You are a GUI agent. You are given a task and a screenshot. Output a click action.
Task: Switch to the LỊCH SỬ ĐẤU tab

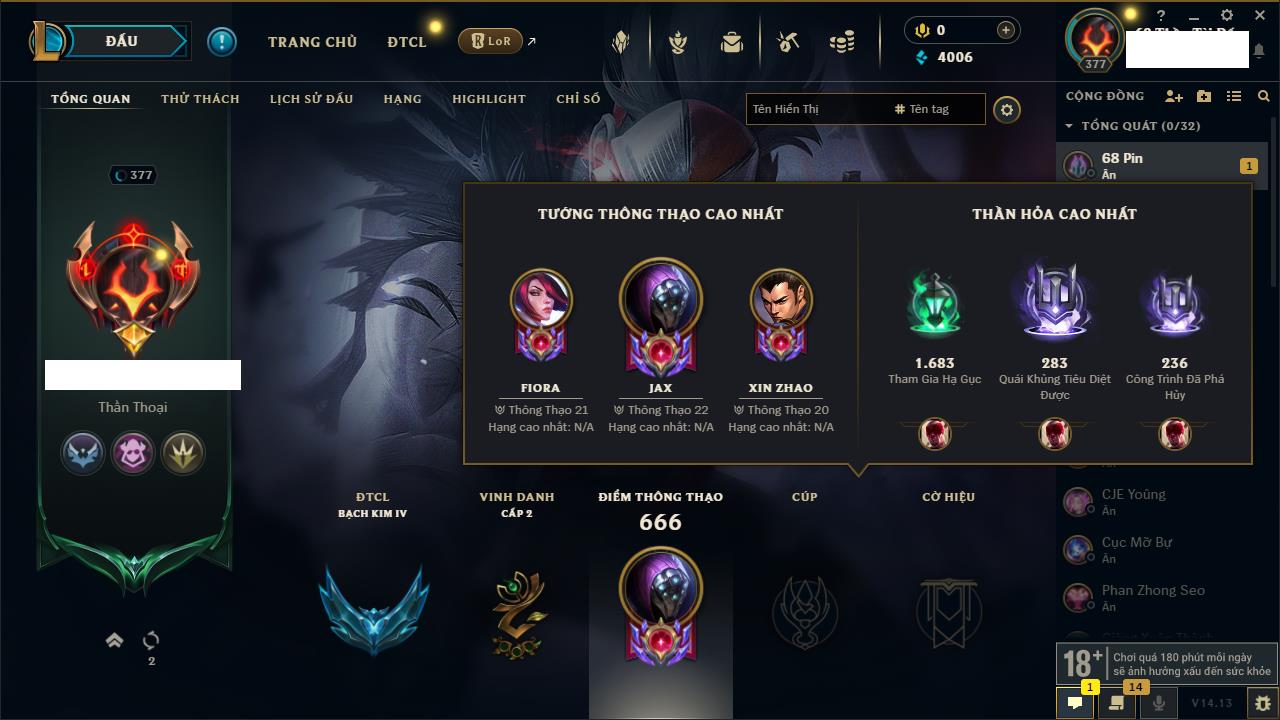tap(312, 99)
